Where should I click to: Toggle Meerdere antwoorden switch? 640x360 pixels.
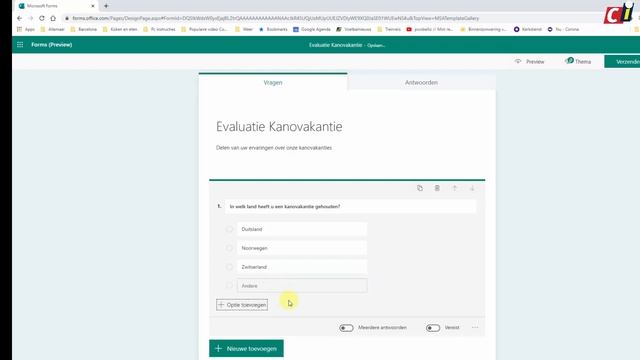tap(346, 328)
